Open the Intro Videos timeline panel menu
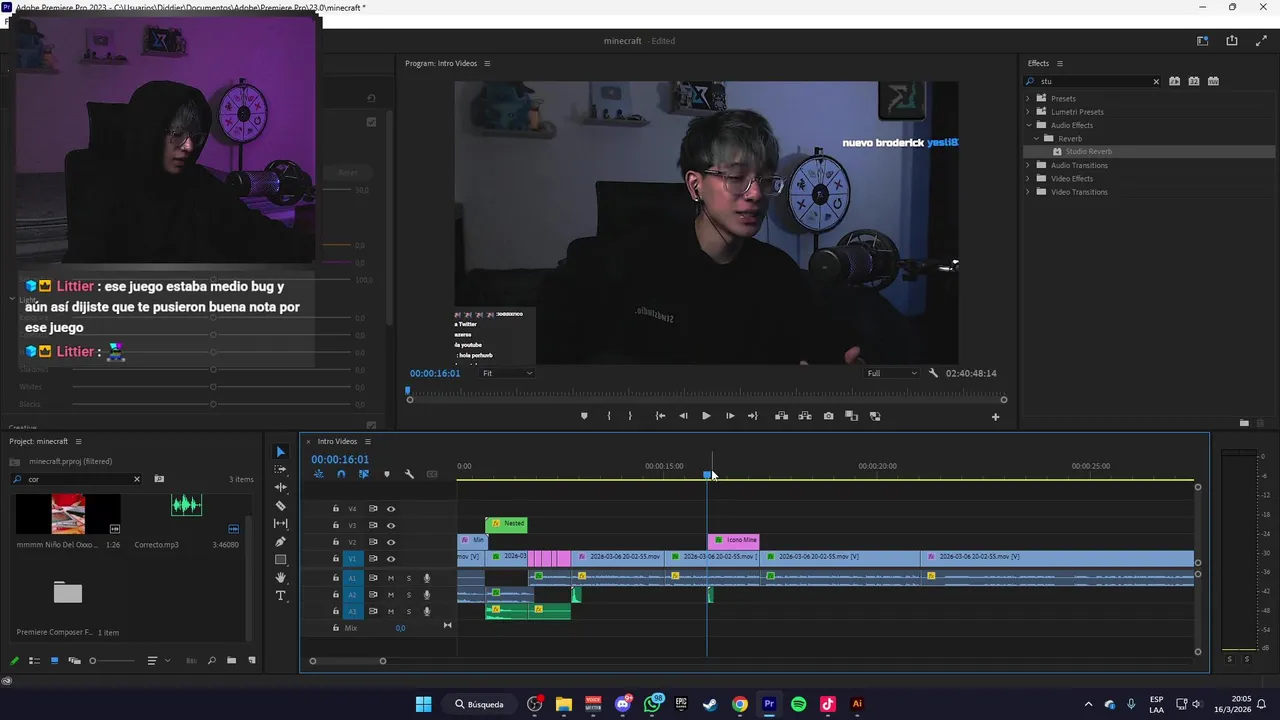 (x=367, y=441)
